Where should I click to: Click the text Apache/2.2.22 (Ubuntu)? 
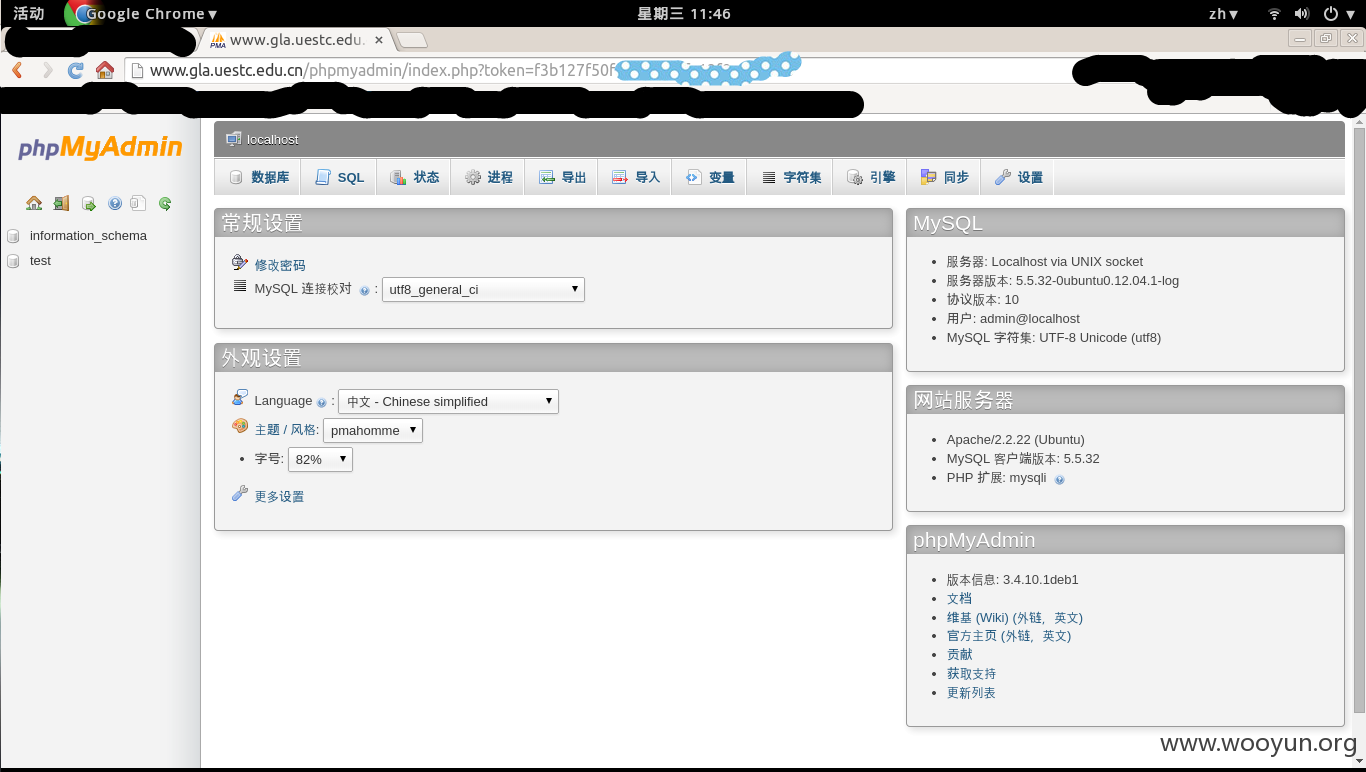(x=1015, y=440)
